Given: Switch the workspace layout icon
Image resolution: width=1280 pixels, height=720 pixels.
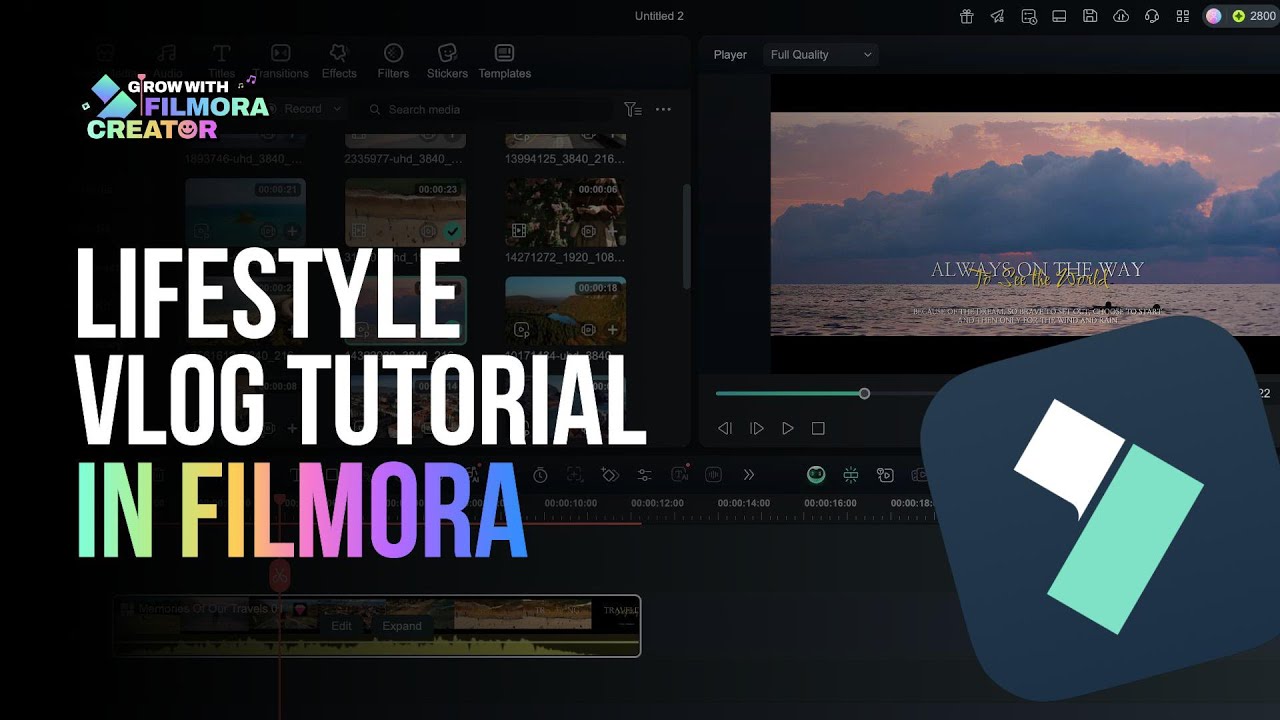Looking at the screenshot, I should [x=1059, y=16].
